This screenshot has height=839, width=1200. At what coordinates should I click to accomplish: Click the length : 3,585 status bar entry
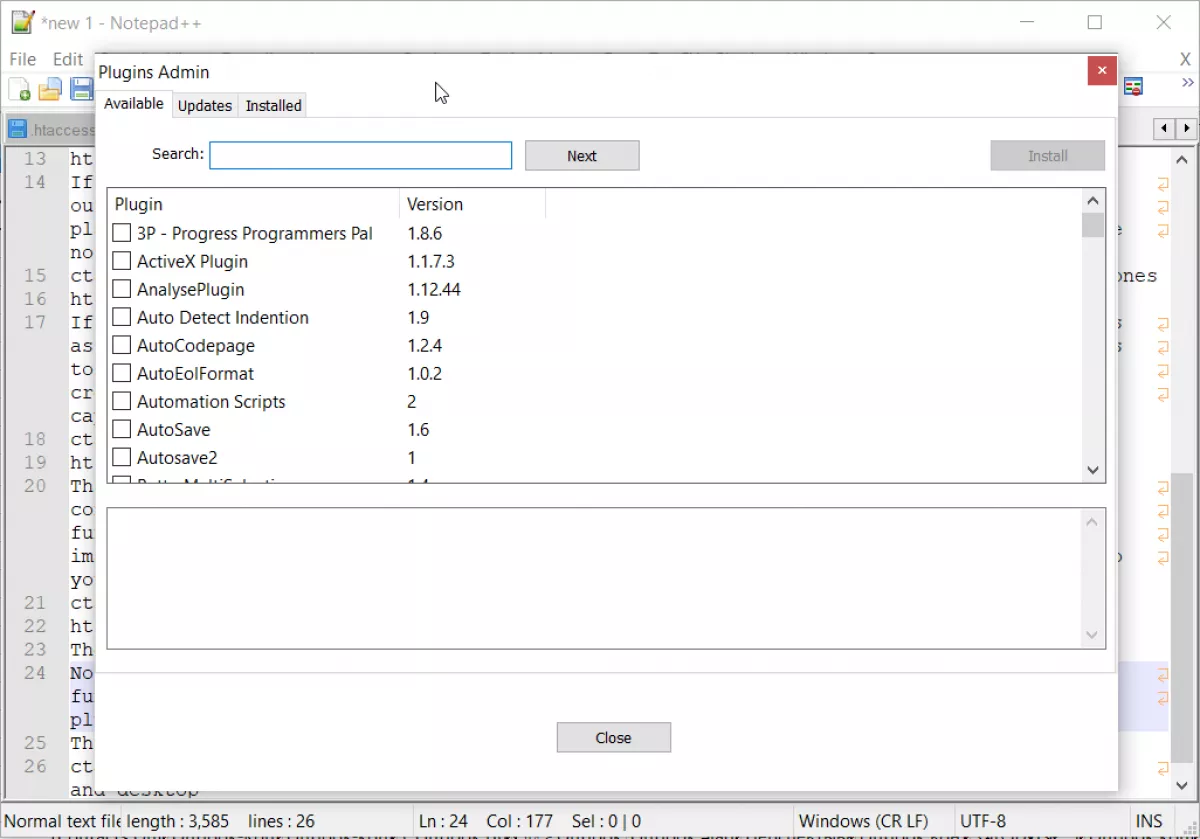coord(177,822)
